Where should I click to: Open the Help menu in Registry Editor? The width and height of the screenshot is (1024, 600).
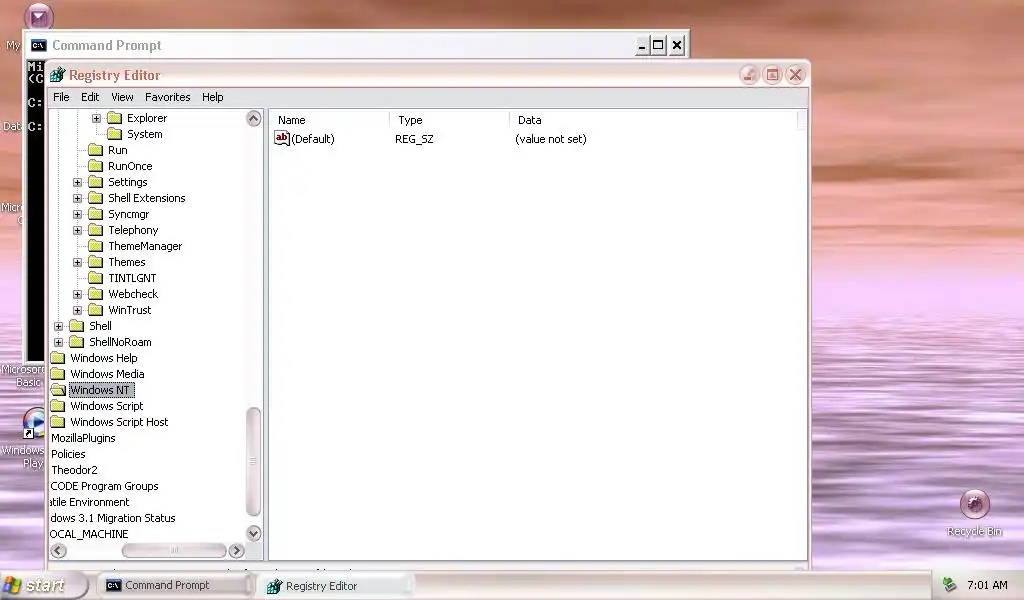[x=212, y=97]
